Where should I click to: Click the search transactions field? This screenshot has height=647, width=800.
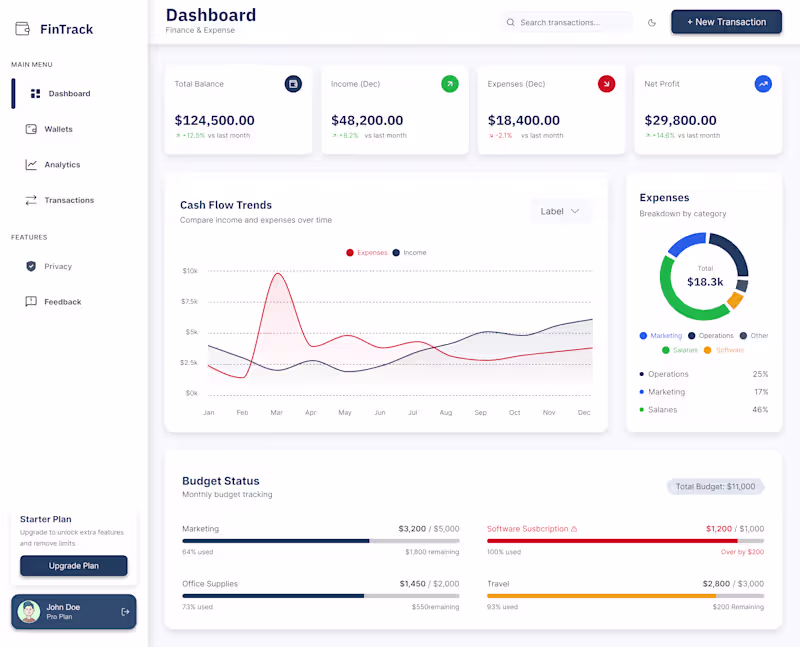565,21
